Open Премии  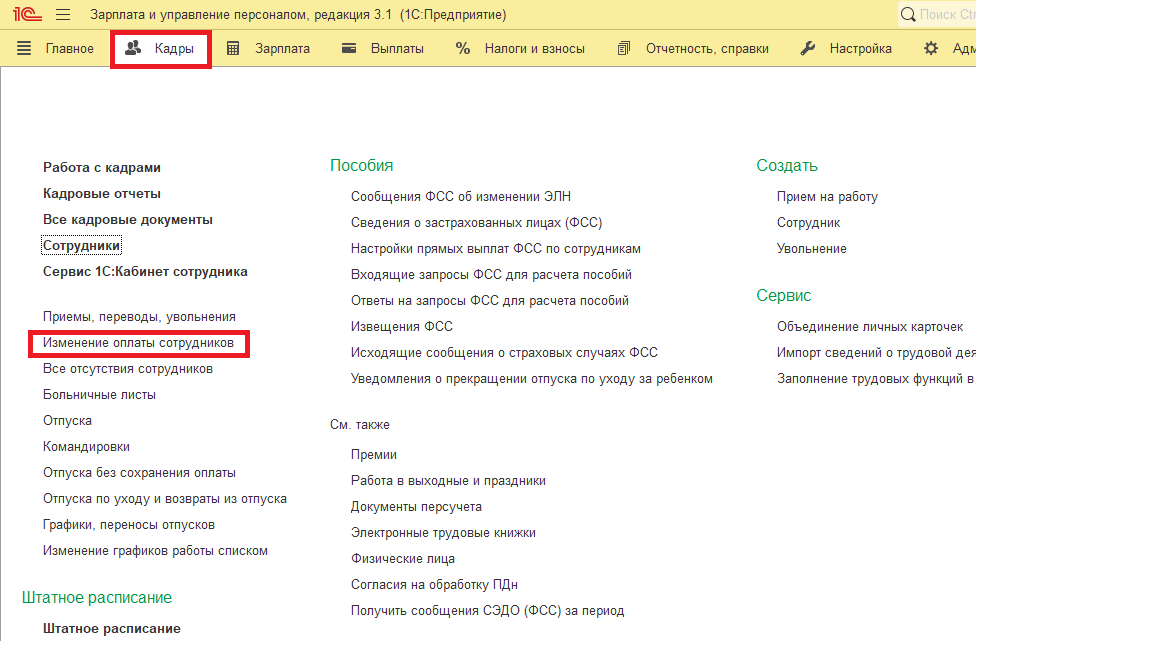(374, 455)
